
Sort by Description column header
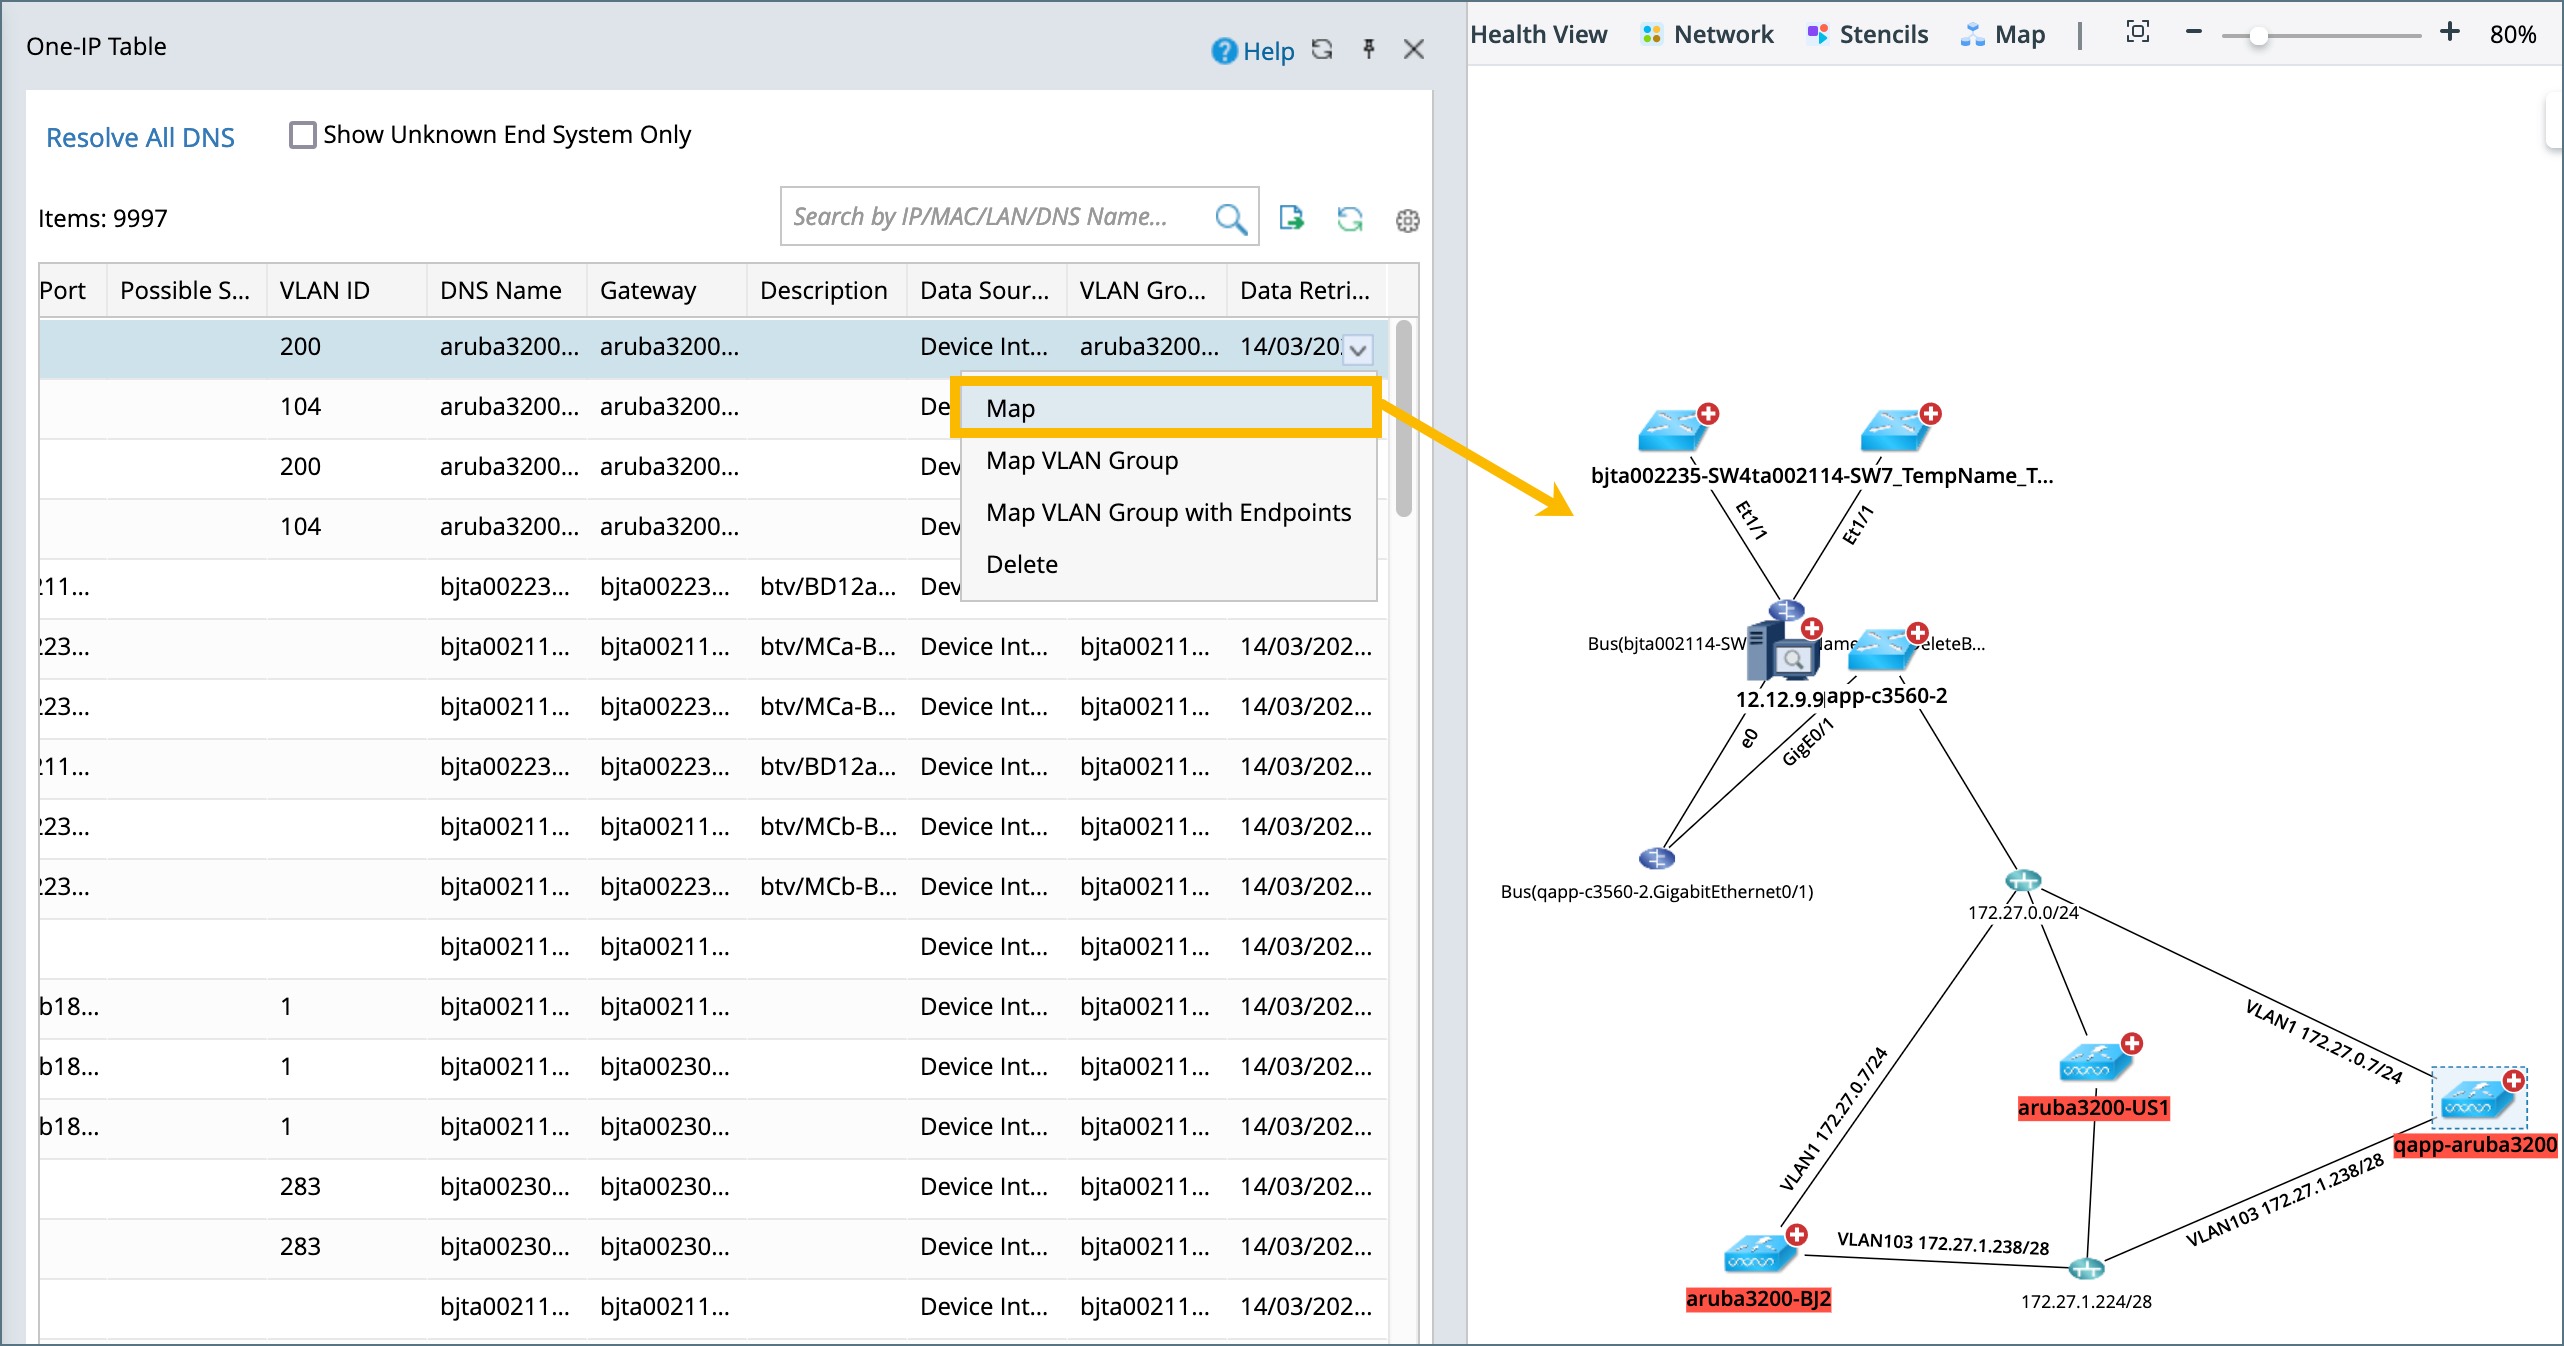[x=826, y=290]
